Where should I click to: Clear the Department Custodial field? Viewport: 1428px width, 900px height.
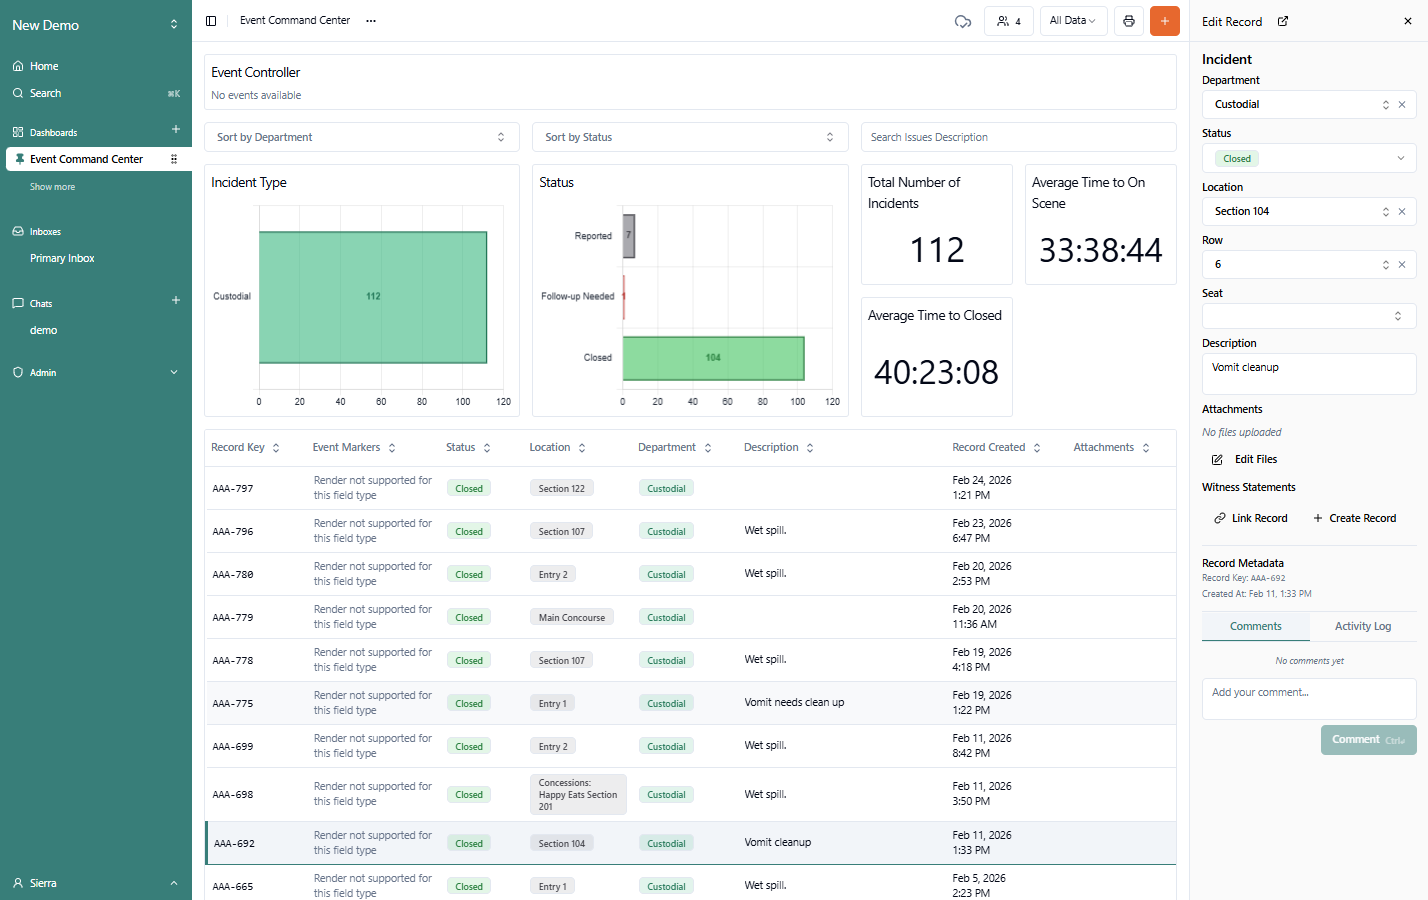(x=1402, y=105)
